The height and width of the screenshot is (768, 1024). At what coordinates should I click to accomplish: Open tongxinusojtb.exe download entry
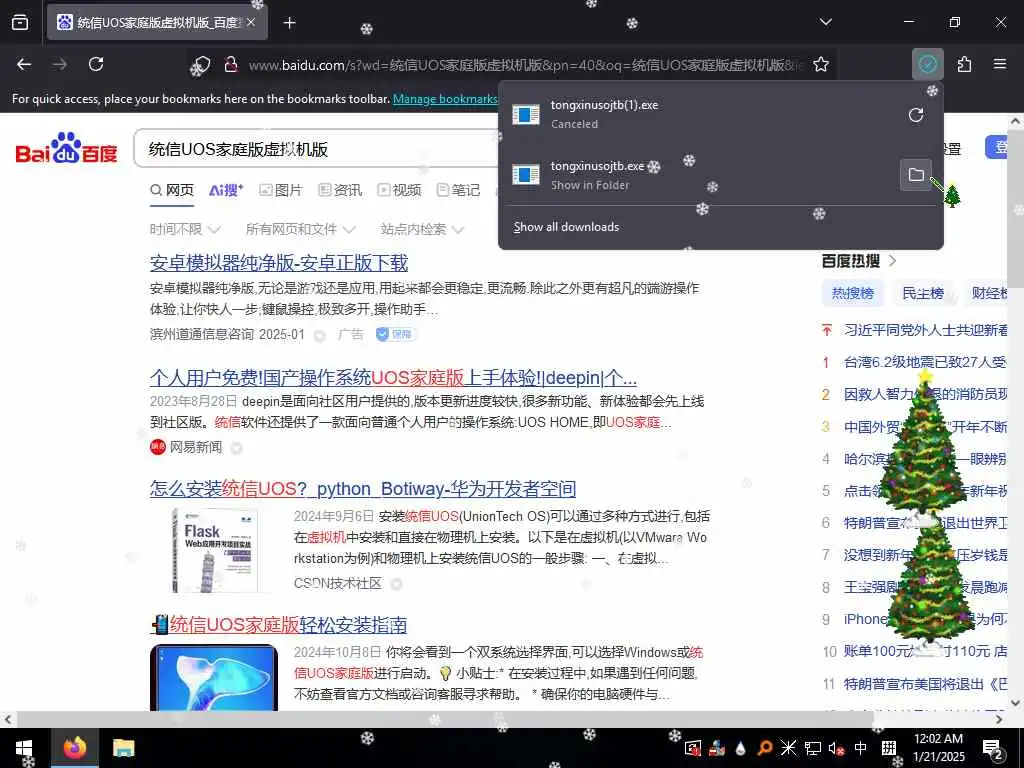[x=700, y=175]
